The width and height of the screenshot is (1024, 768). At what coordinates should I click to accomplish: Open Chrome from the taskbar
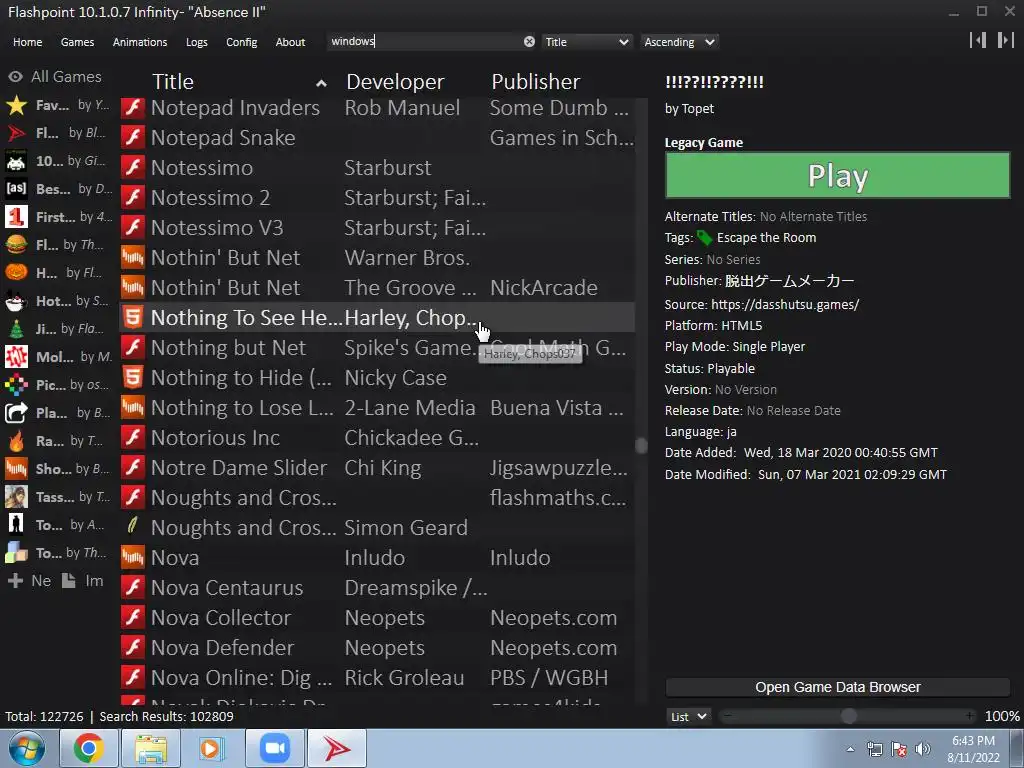(88, 748)
